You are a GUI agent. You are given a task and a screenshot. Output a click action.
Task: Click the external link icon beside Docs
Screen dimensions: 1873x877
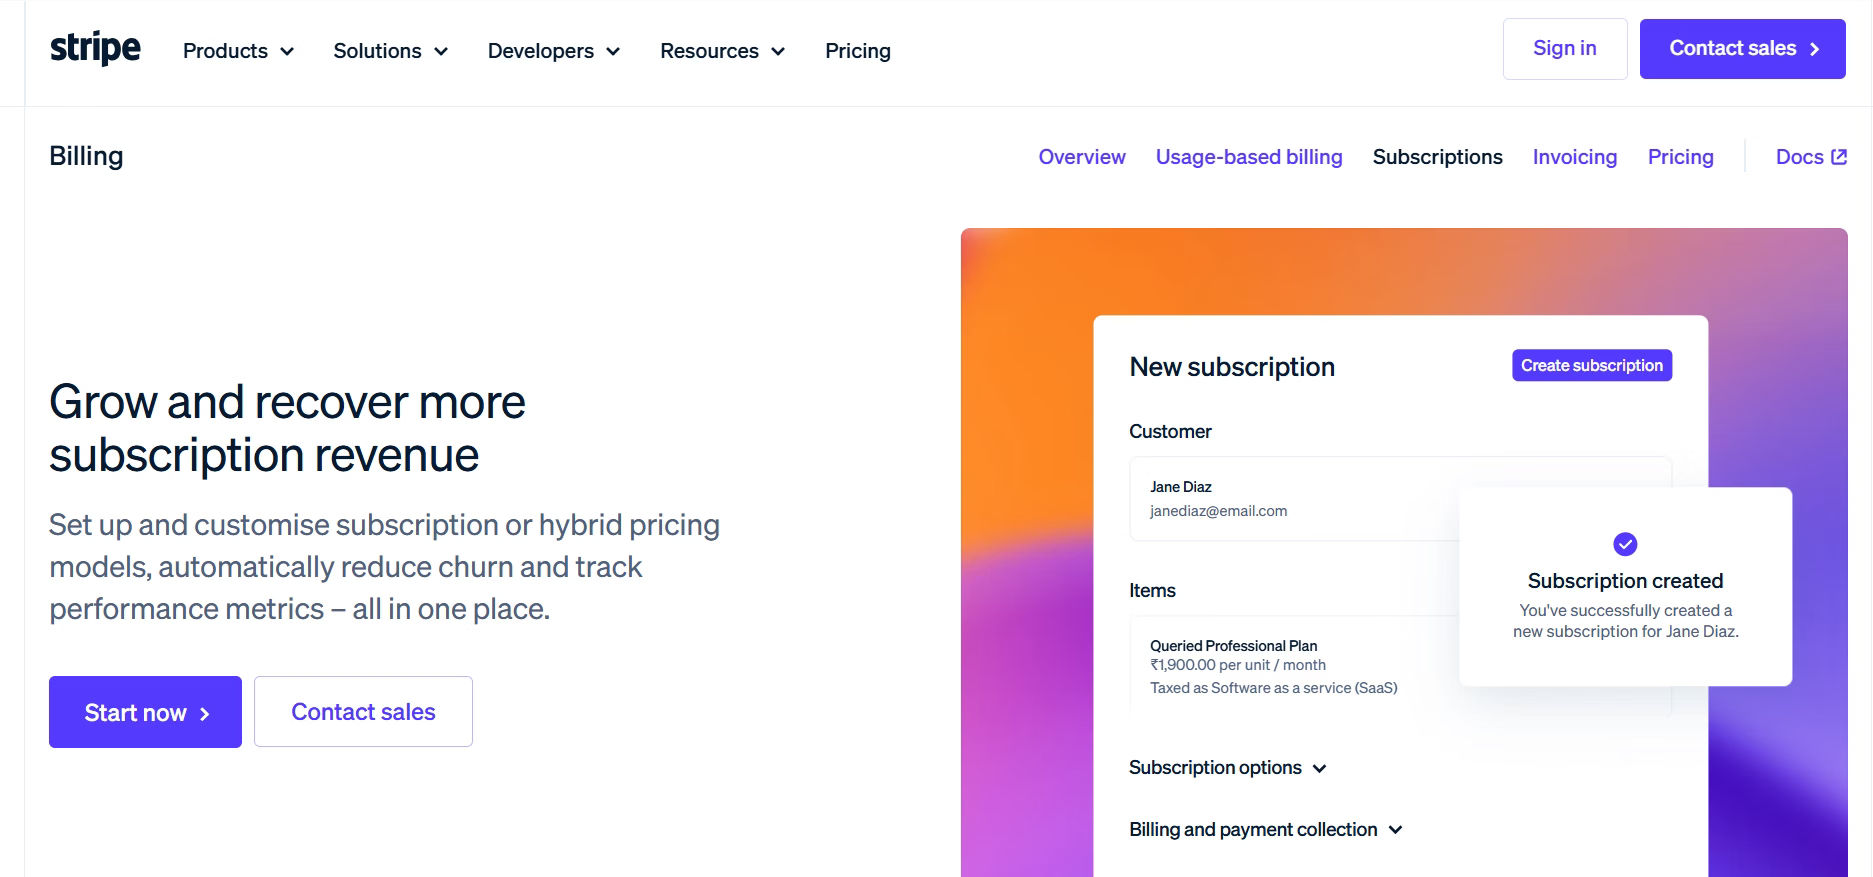click(1839, 157)
